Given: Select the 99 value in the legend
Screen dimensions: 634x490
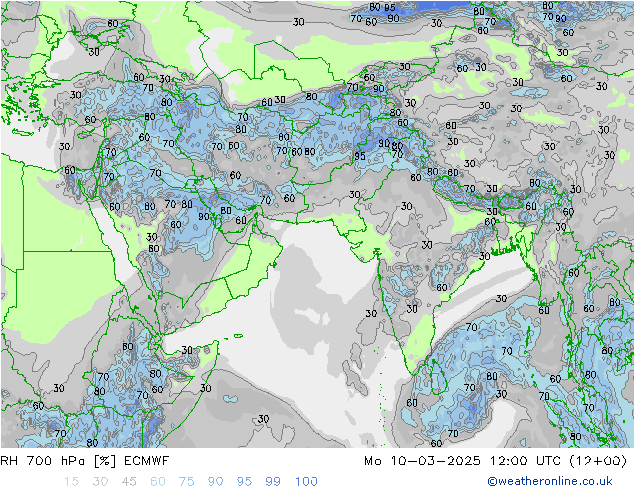Looking at the screenshot, I should (273, 482).
